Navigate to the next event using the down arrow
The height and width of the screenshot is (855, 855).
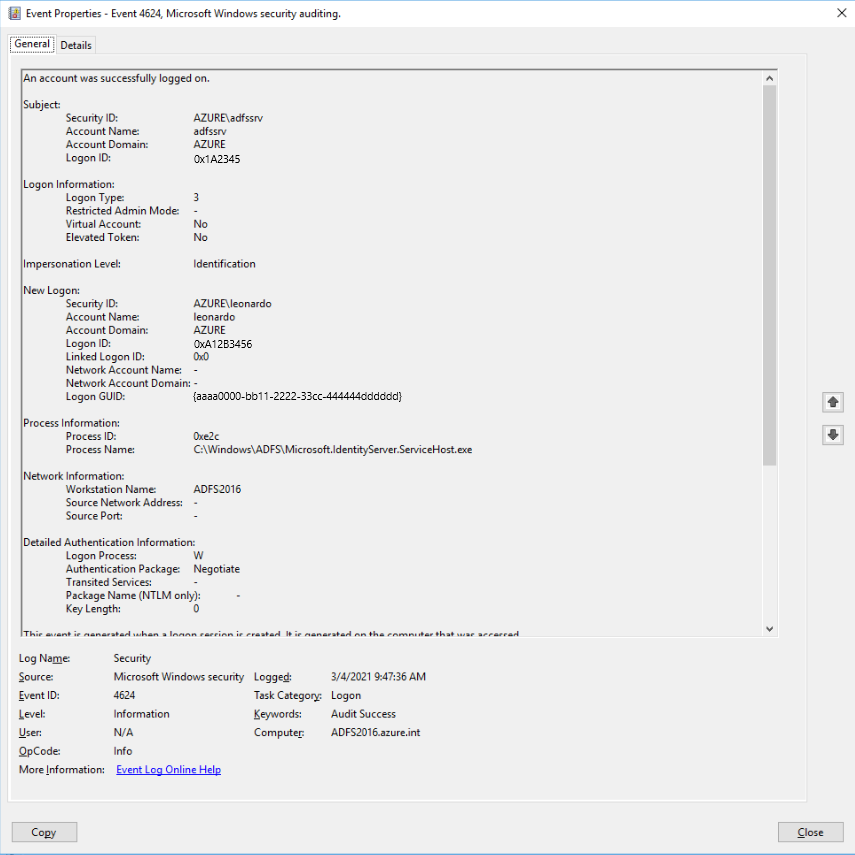(833, 434)
